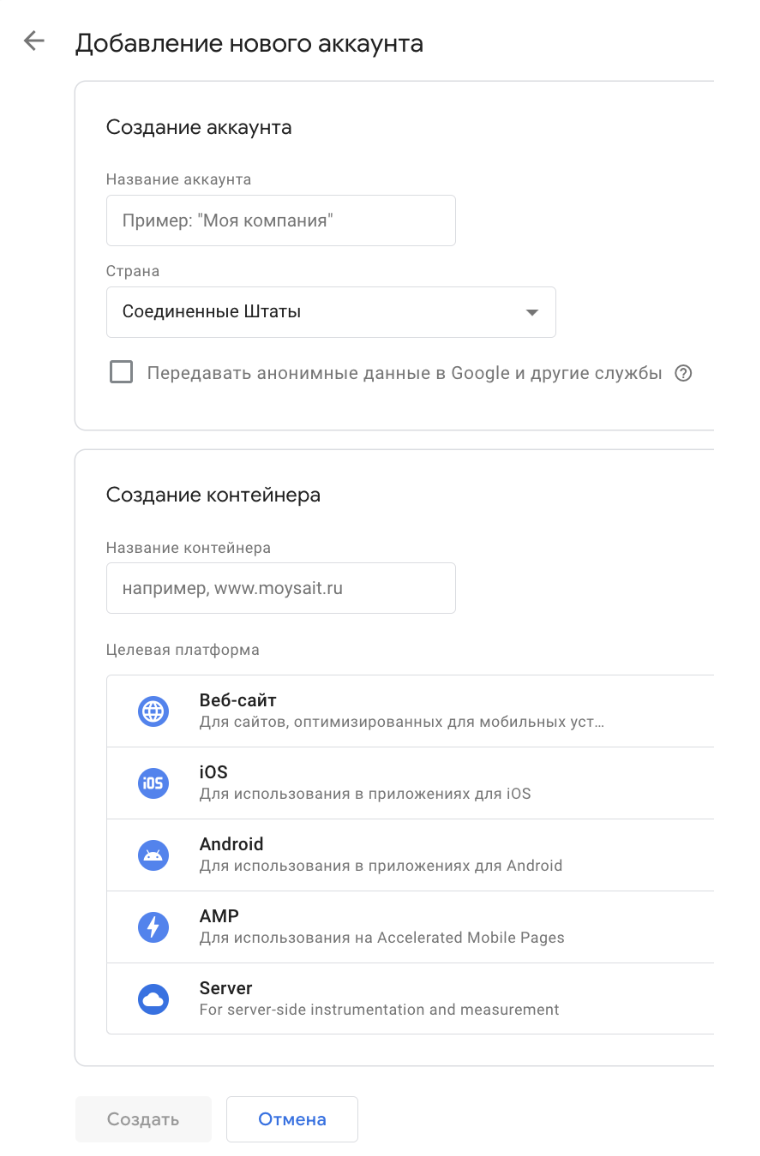The height and width of the screenshot is (1156, 760).
Task: Click the Server cloud icon
Action: (x=153, y=999)
